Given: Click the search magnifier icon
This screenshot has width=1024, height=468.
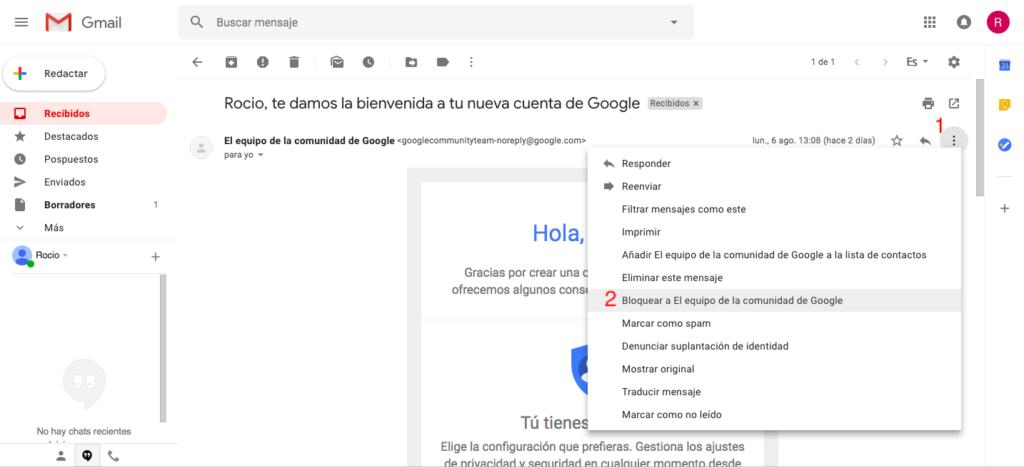Looking at the screenshot, I should click(x=197, y=22).
